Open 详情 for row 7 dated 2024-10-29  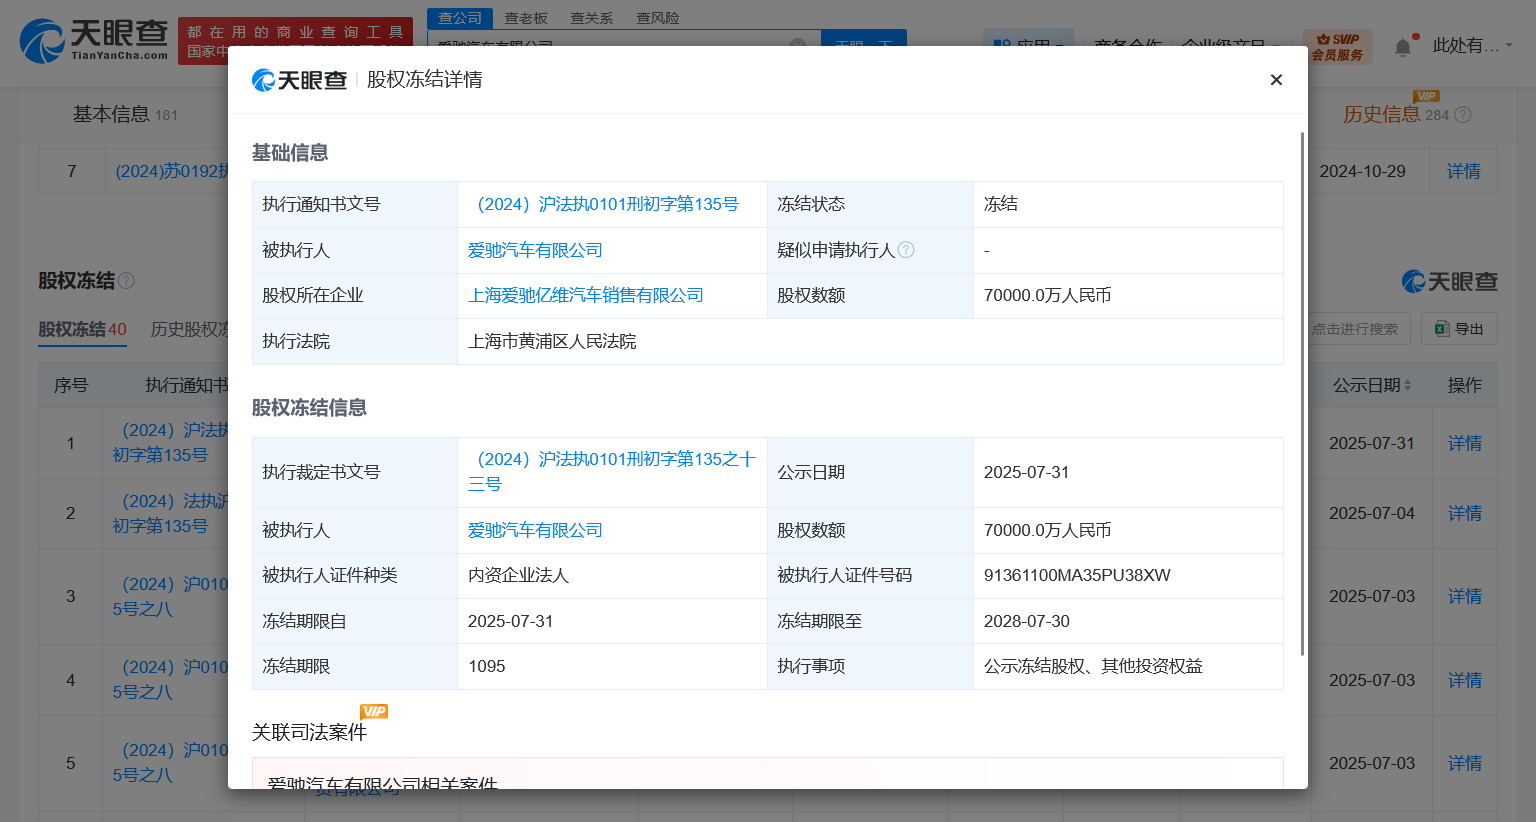[x=1464, y=171]
